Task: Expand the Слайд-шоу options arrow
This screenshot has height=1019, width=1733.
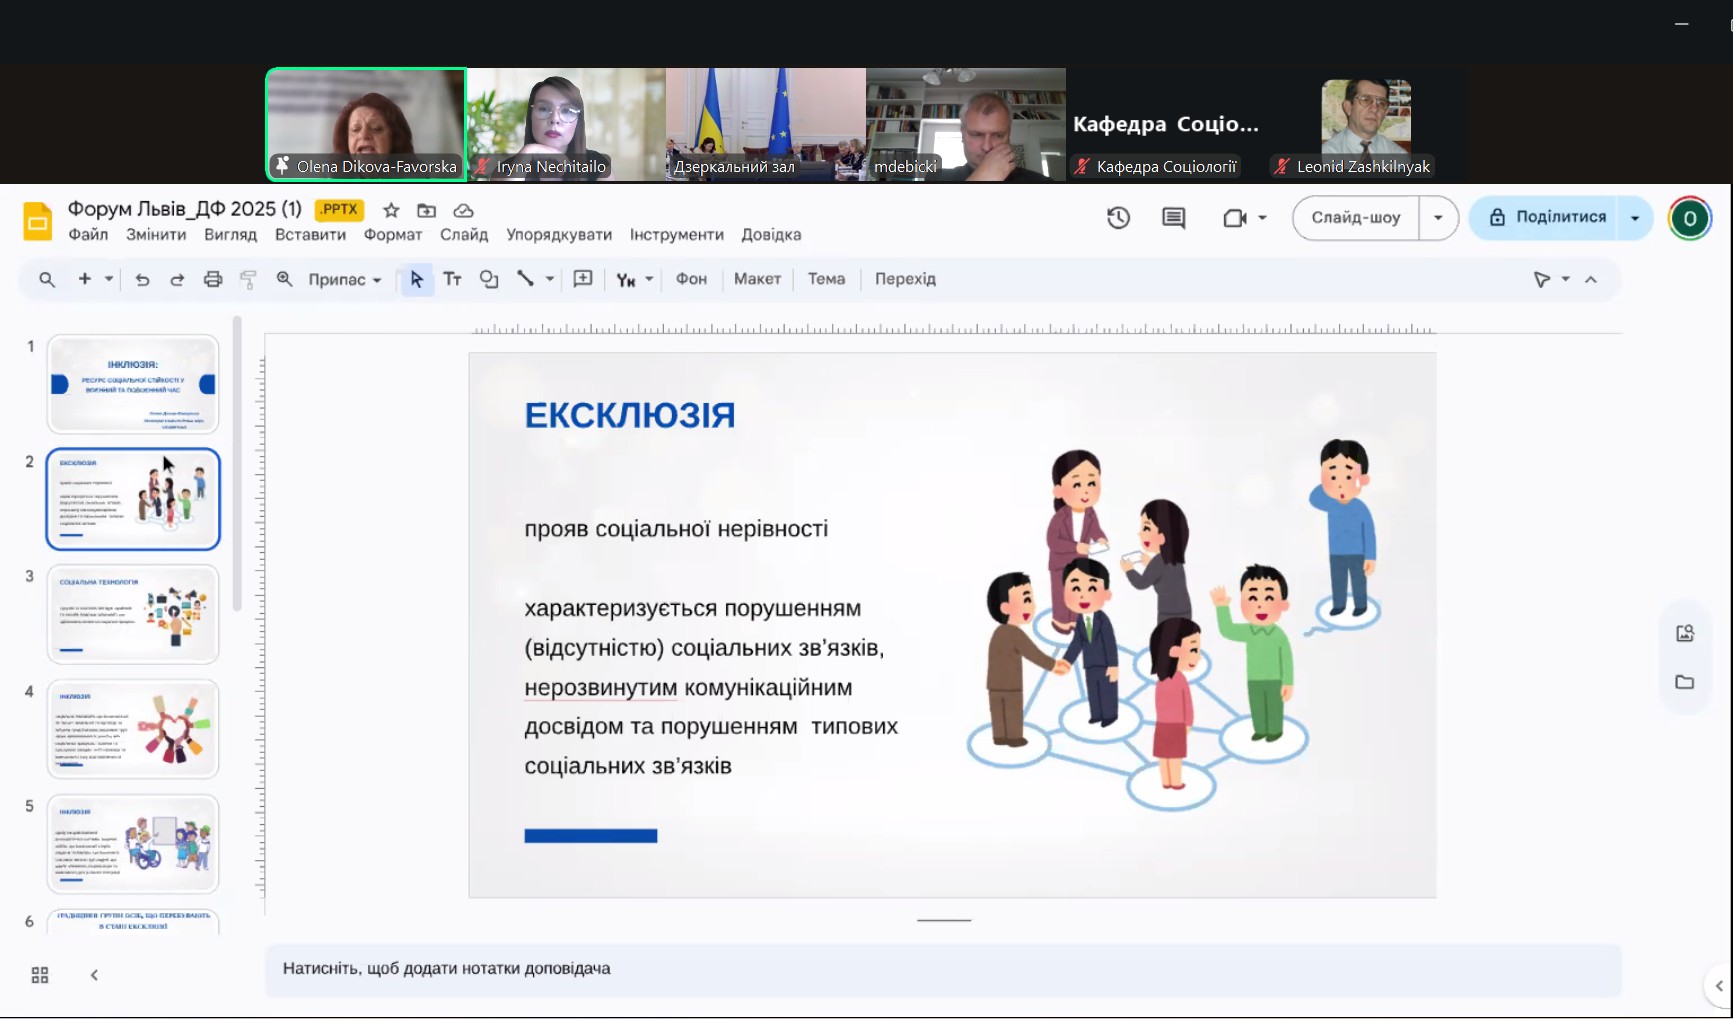Action: (x=1438, y=218)
